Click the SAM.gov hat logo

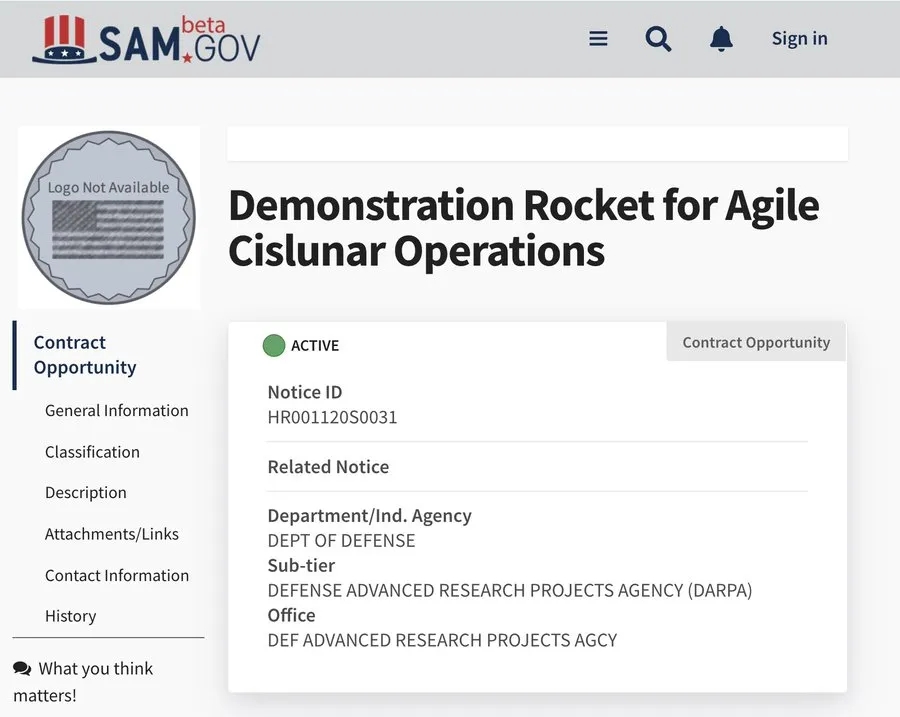click(x=64, y=40)
